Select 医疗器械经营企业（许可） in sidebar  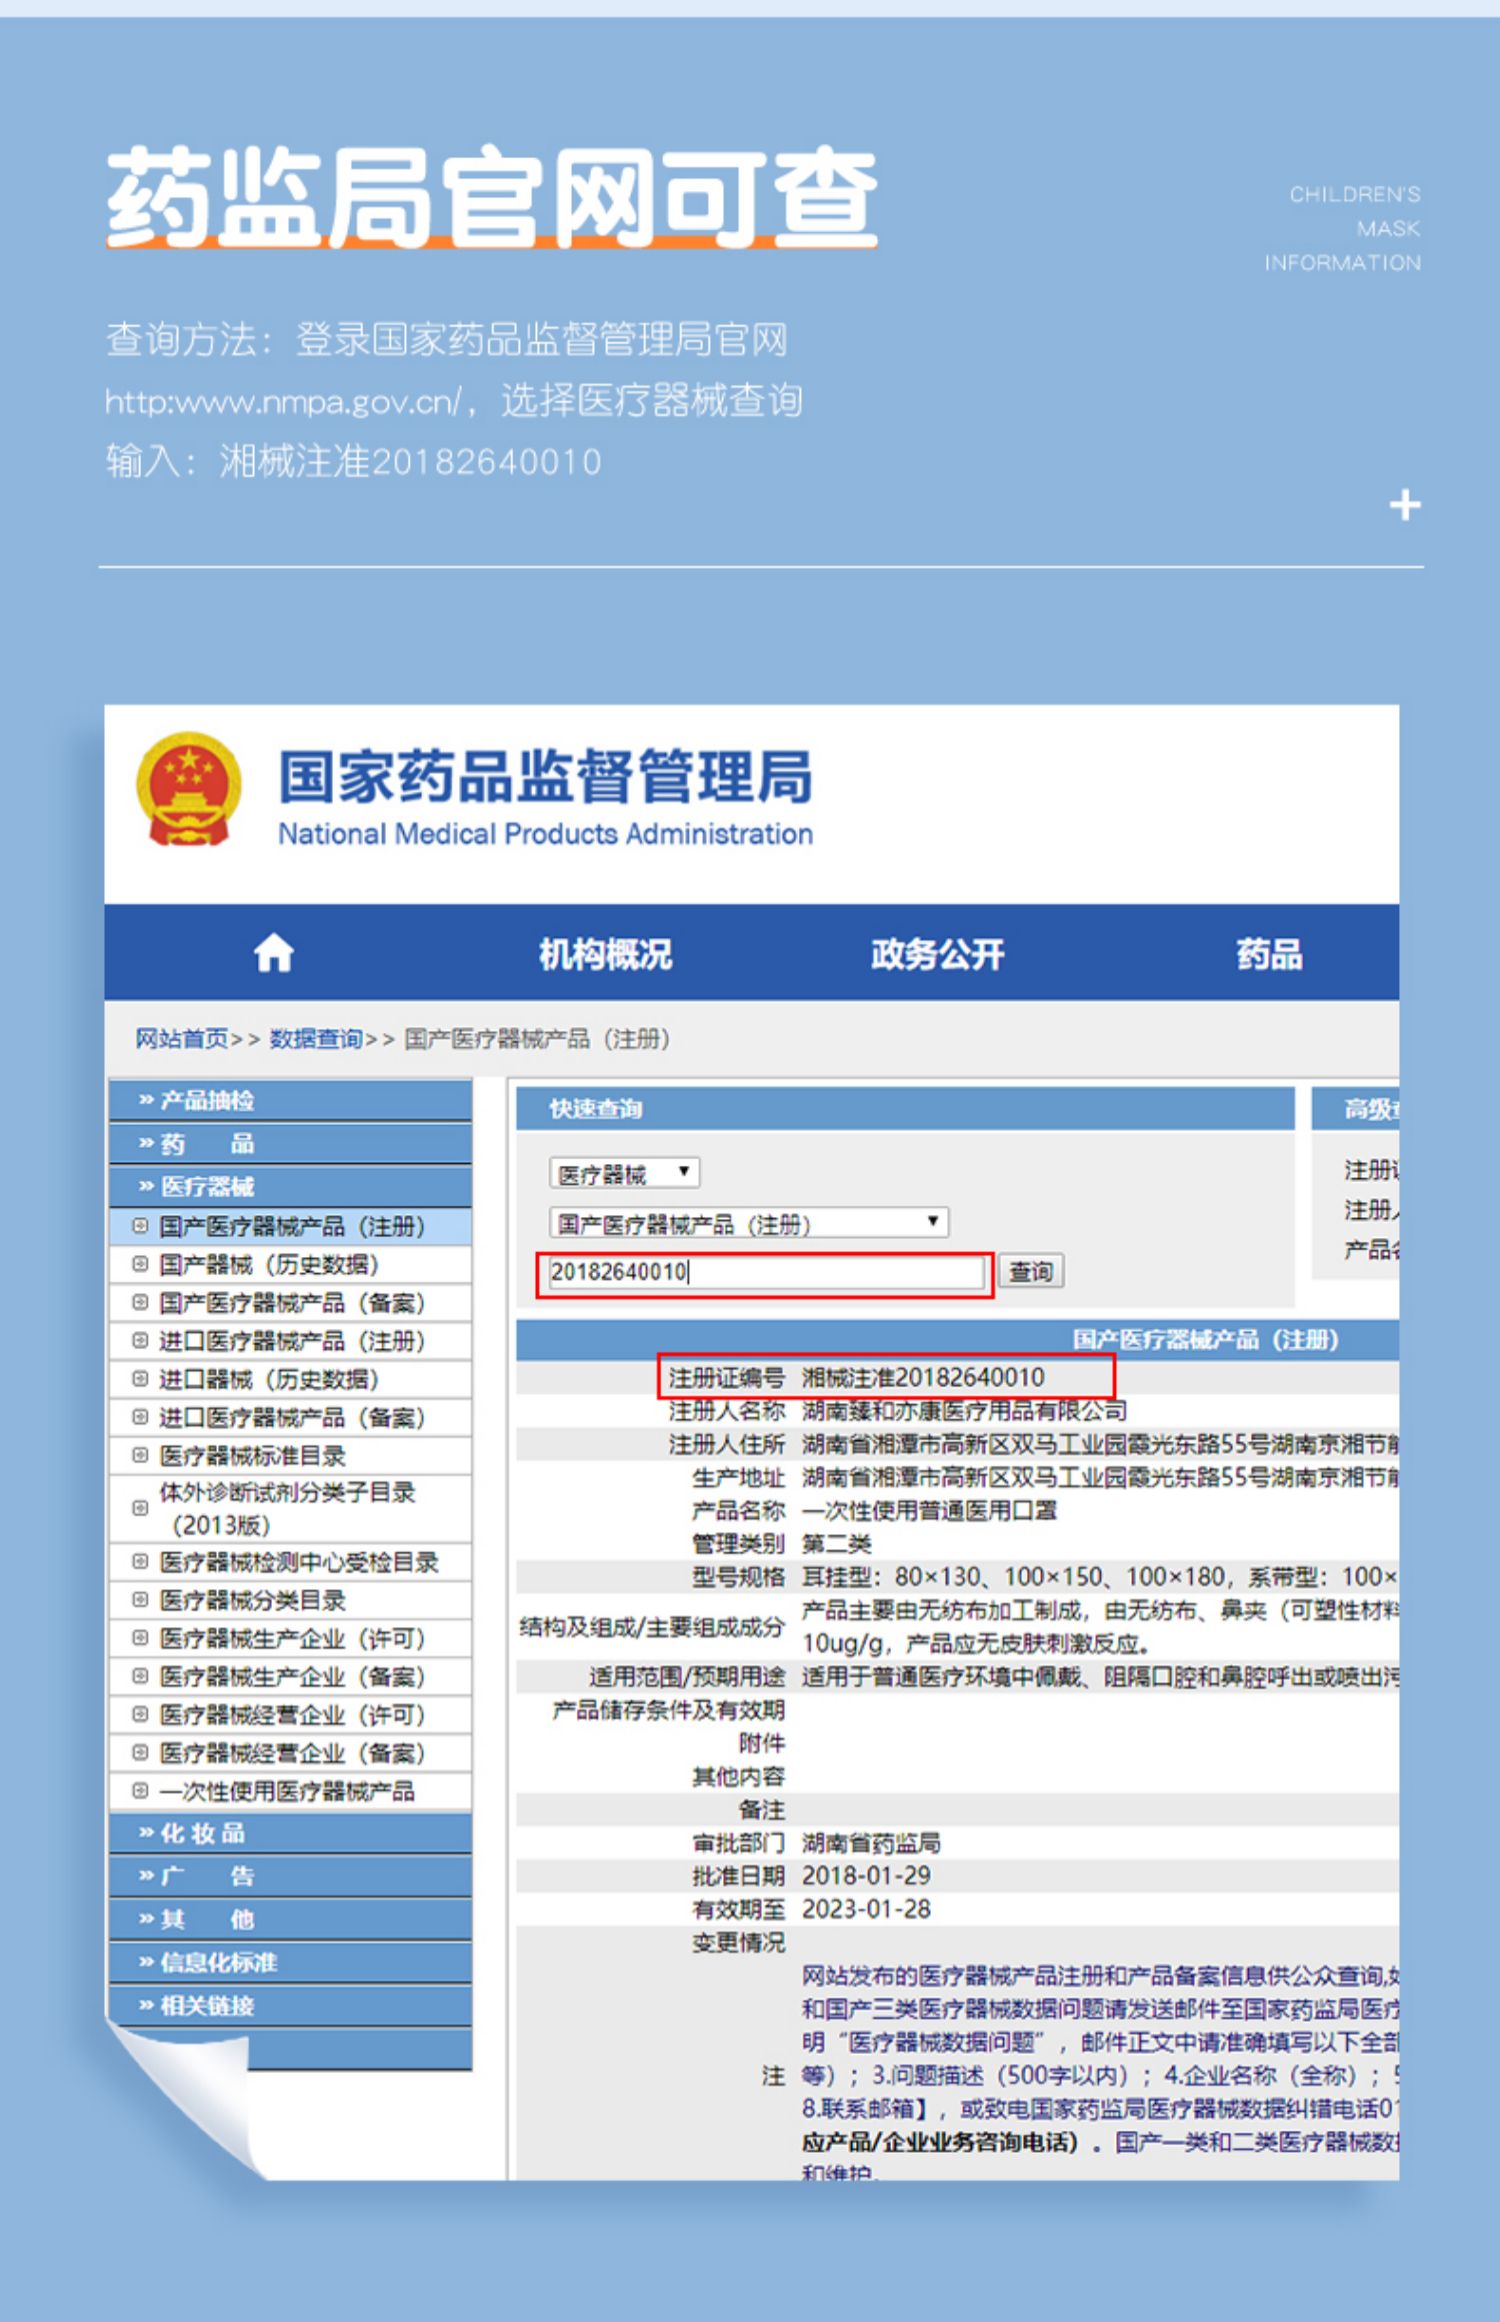[290, 1715]
